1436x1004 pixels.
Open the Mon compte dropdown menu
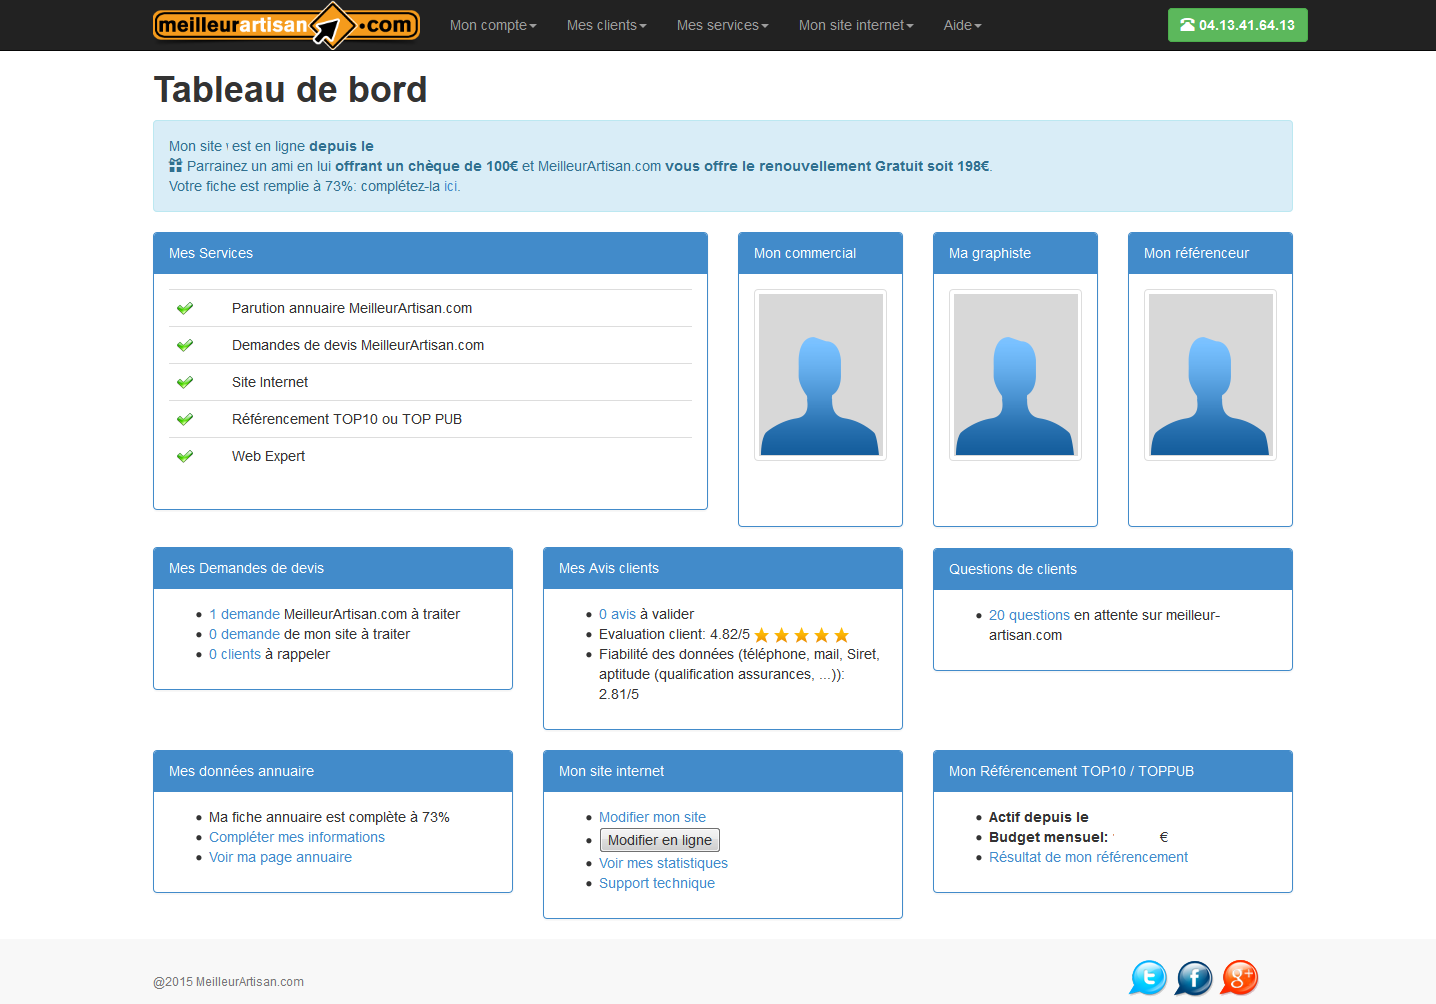click(493, 25)
